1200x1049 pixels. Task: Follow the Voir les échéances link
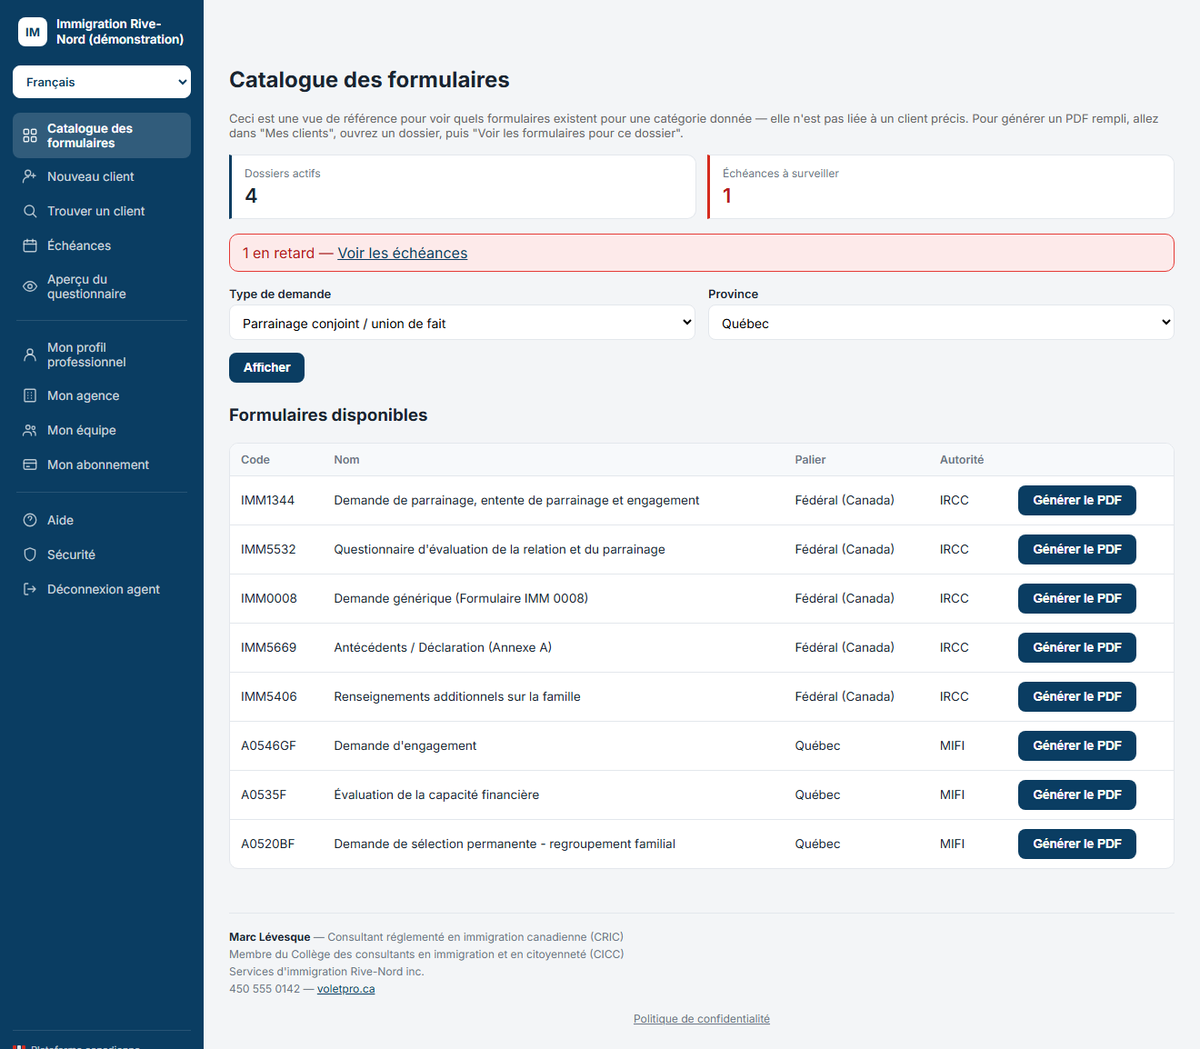pyautogui.click(x=403, y=253)
